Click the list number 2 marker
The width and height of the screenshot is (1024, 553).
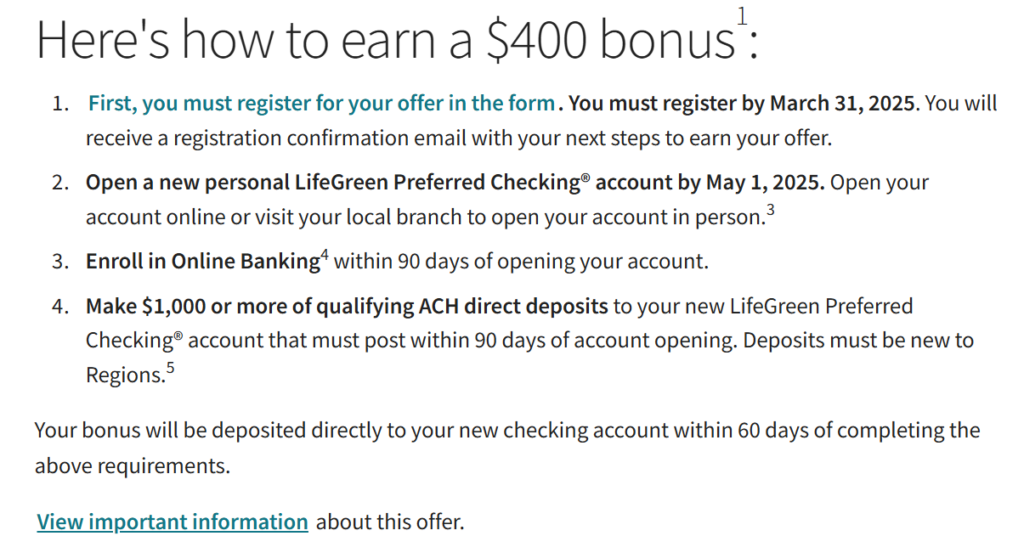[x=60, y=182]
